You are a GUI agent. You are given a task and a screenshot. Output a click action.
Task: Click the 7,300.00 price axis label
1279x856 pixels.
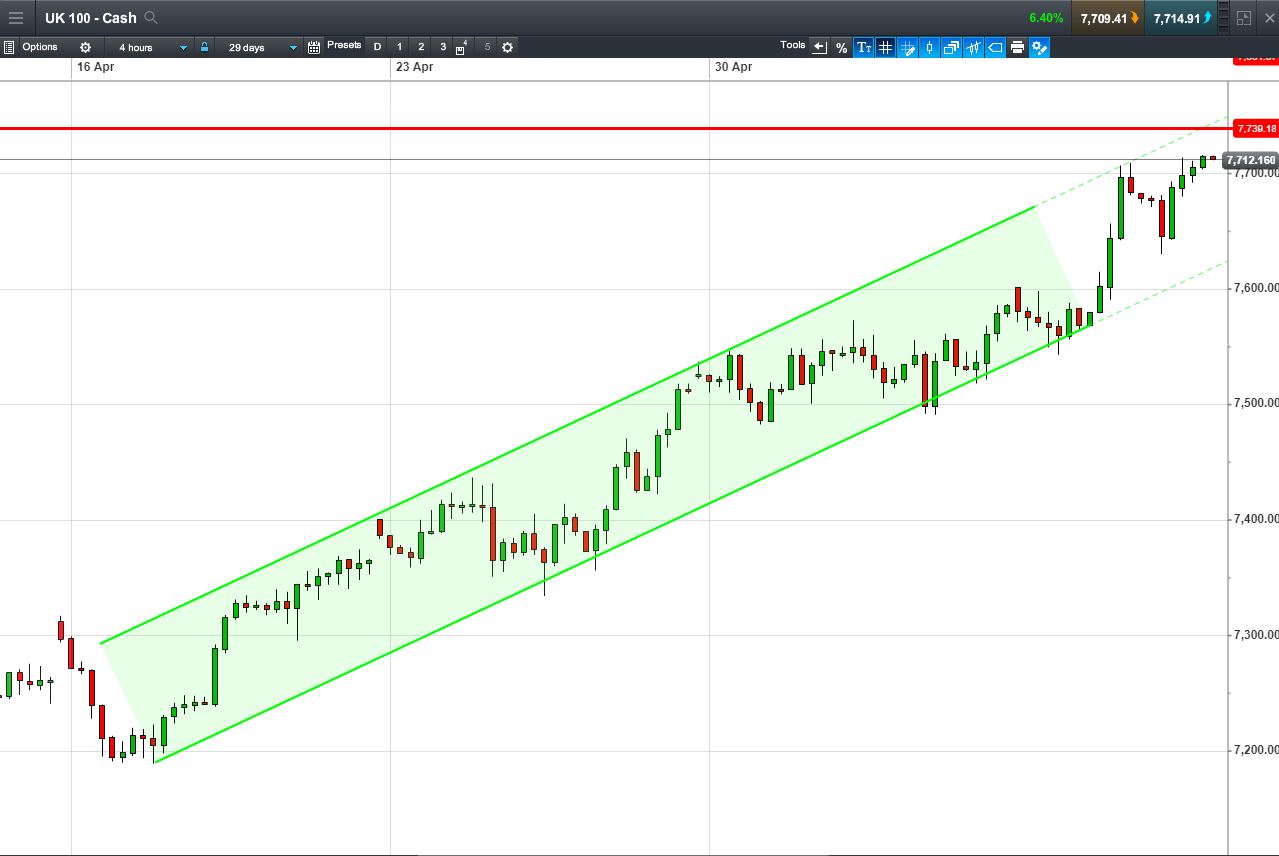(1256, 634)
